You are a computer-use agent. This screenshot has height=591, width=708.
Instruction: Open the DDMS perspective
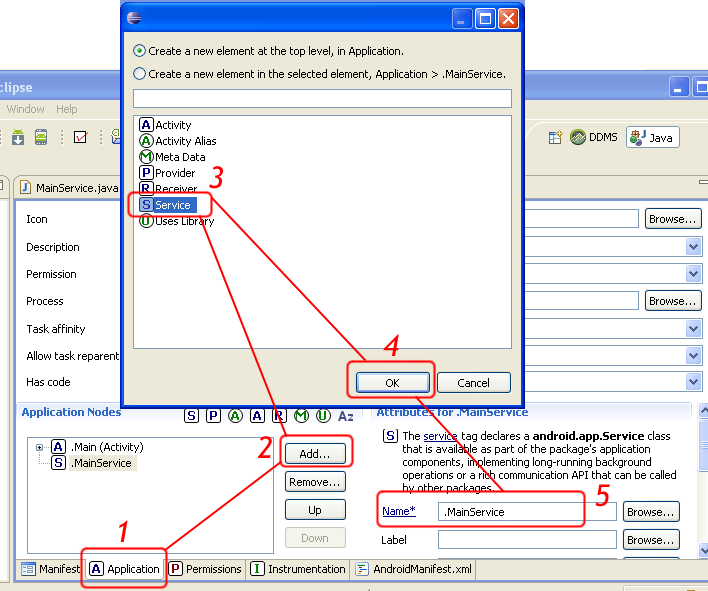point(594,137)
